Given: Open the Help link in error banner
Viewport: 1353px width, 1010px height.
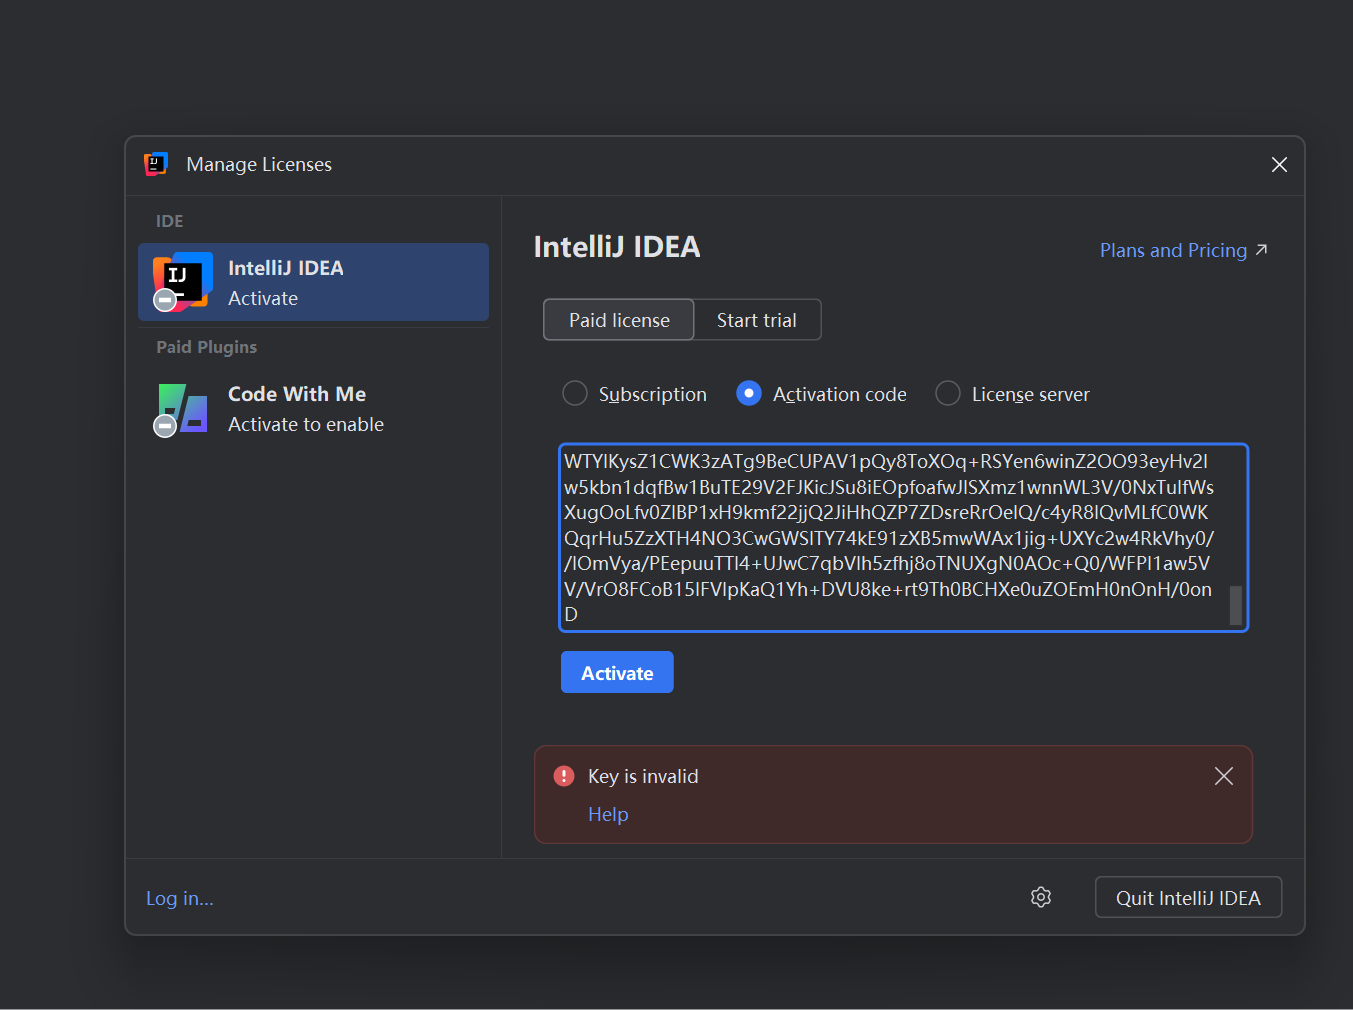Looking at the screenshot, I should [608, 814].
